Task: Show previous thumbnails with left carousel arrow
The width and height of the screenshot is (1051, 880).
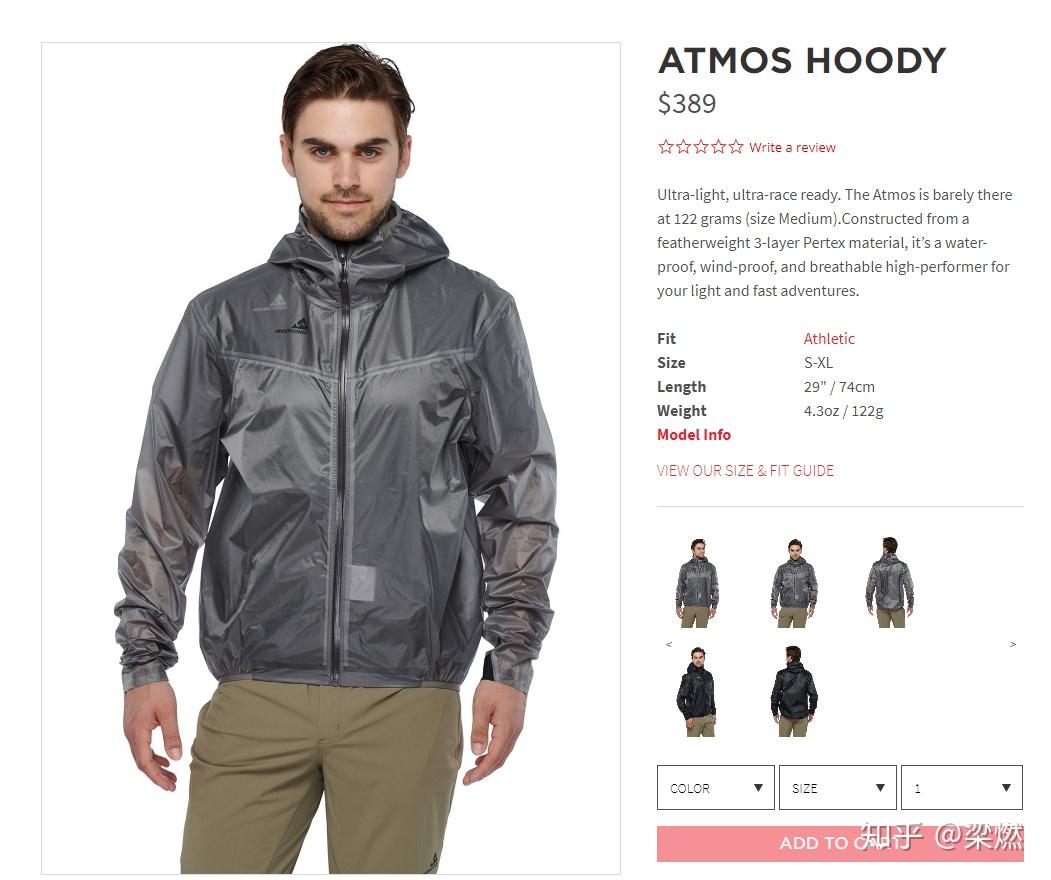Action: click(668, 644)
